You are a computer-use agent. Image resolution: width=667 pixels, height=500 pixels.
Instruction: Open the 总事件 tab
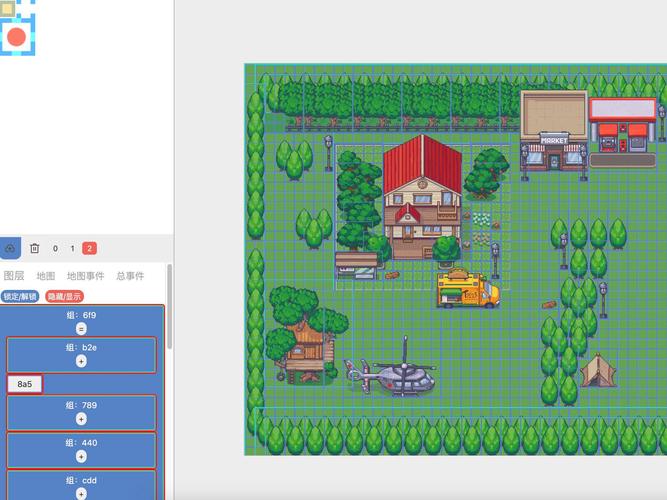coord(130,276)
